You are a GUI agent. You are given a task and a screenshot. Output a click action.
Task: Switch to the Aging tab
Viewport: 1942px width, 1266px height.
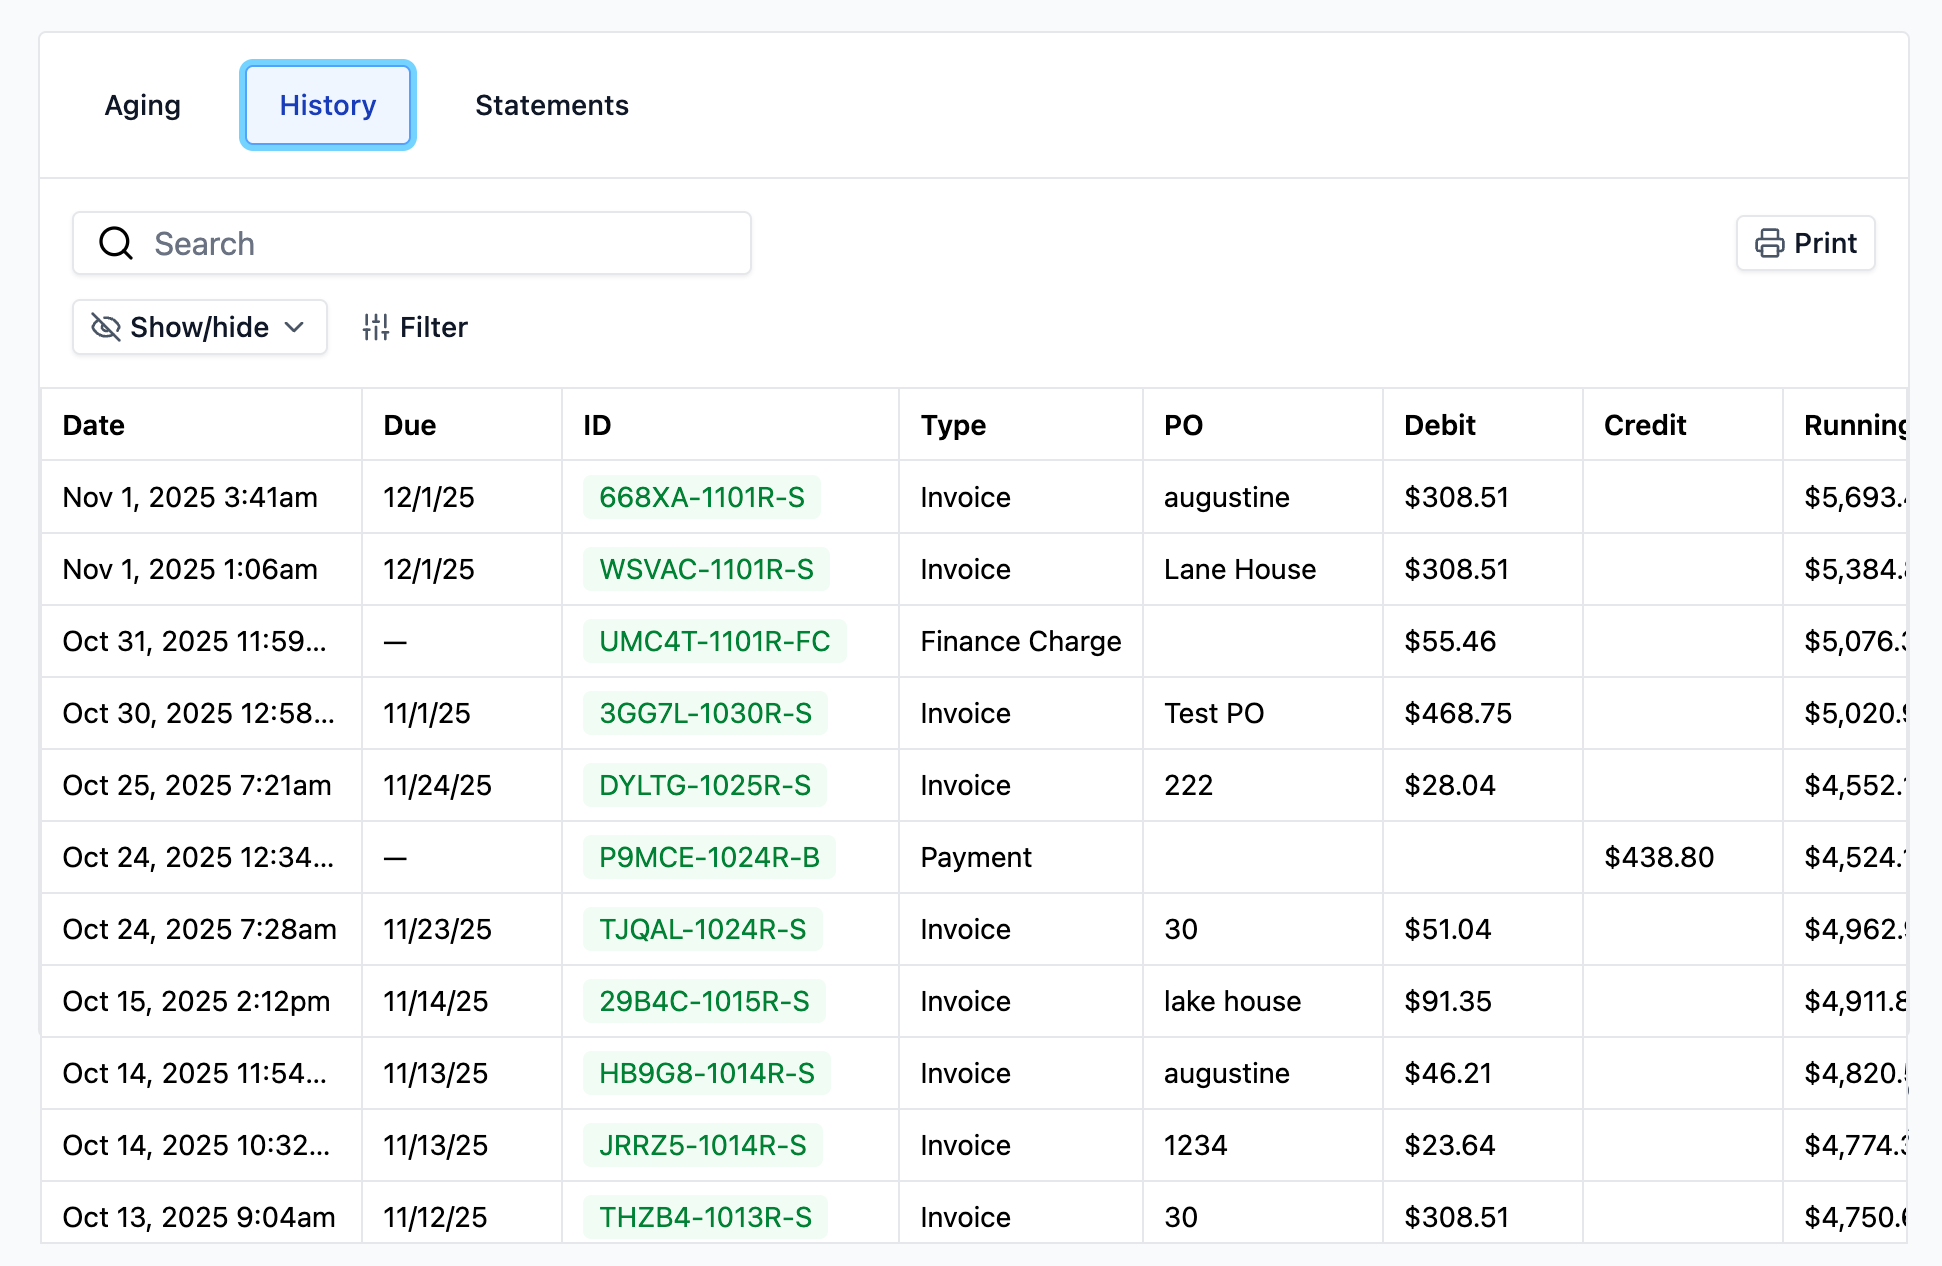(143, 105)
